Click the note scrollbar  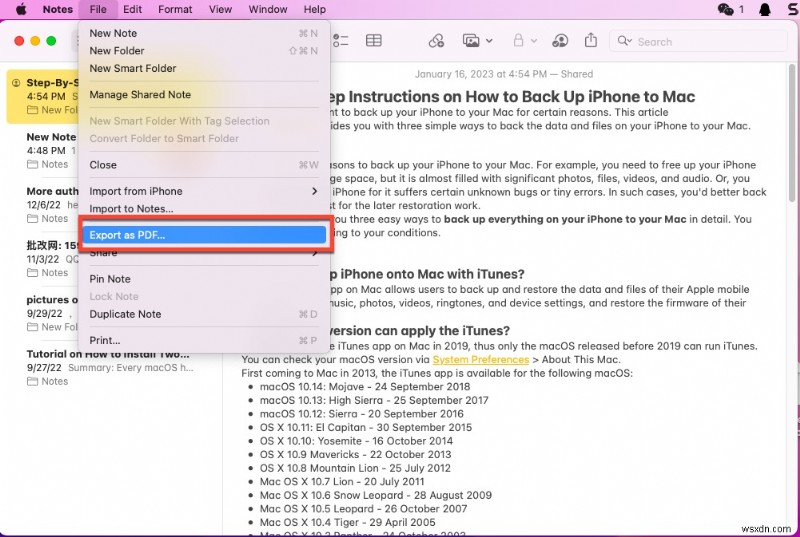(791, 134)
